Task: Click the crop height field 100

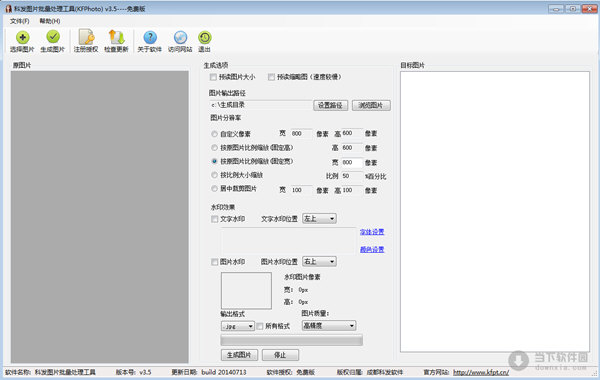Action: point(352,190)
